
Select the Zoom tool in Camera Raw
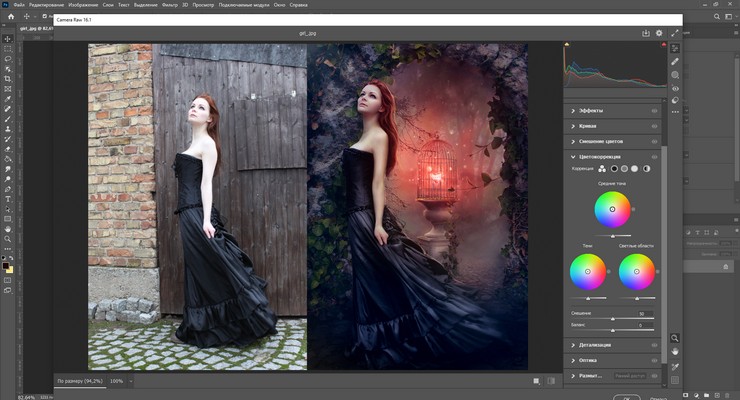(676, 338)
